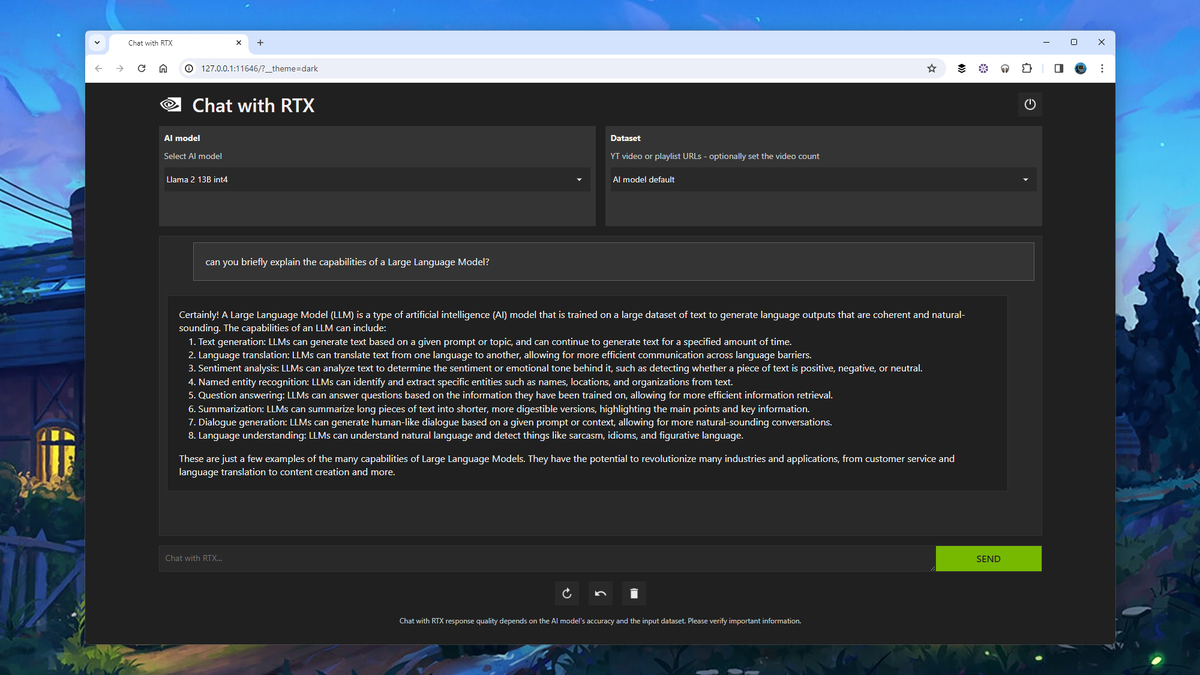
Task: Click the 'AI model' panel heading
Action: coord(182,138)
